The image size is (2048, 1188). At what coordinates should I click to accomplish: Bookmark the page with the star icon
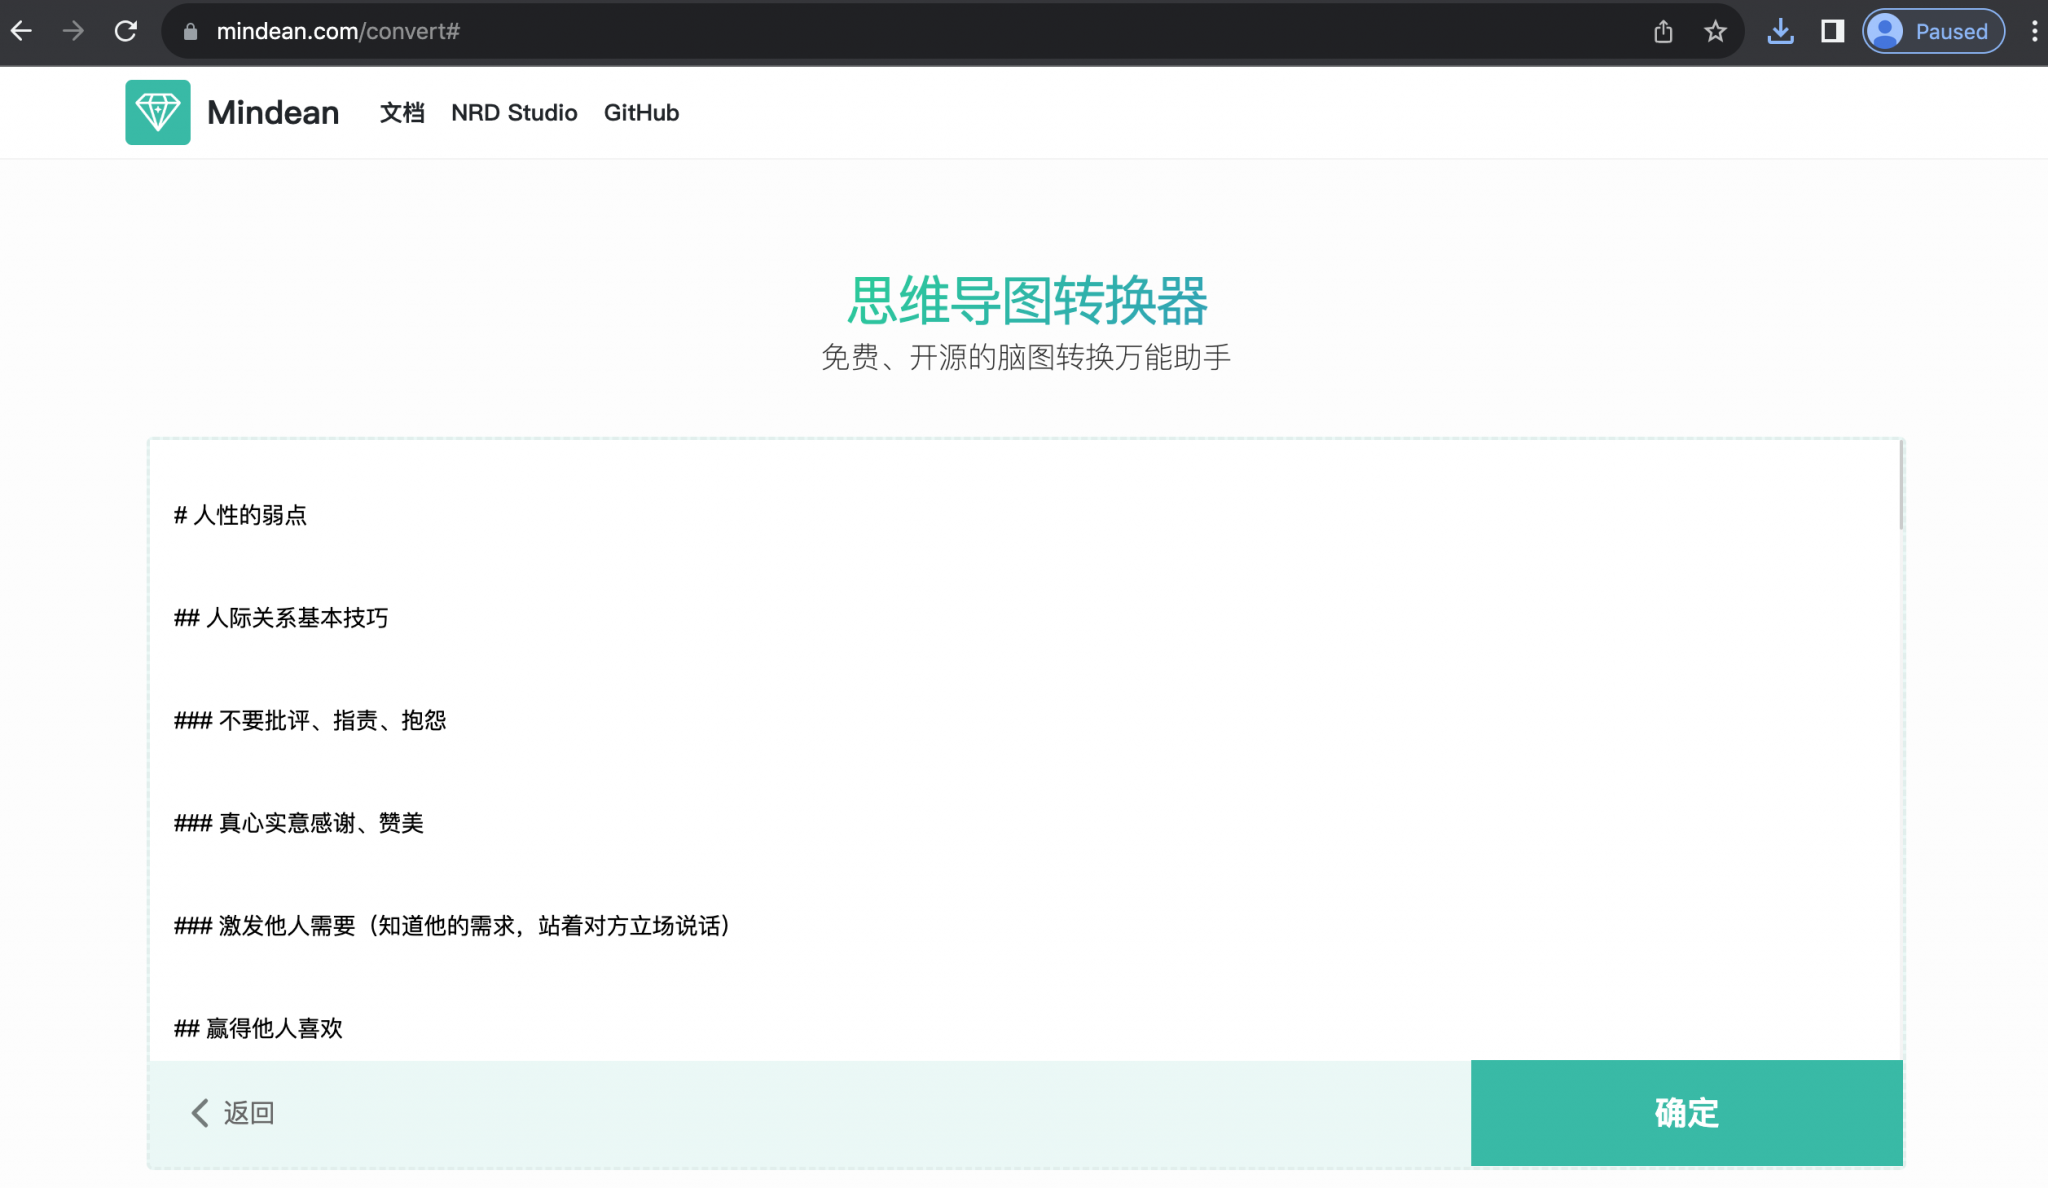[x=1715, y=31]
